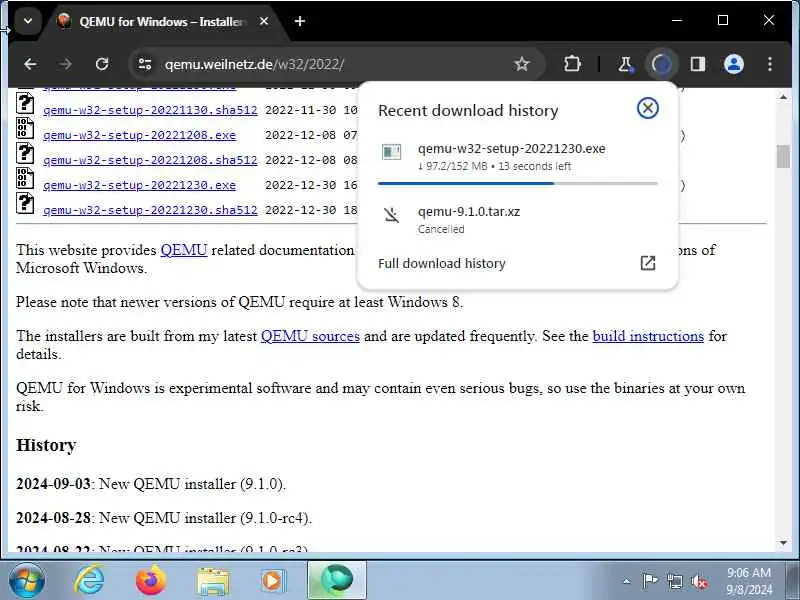The image size is (800, 600).
Task: Click the page scrollbar down arrow
Action: (x=783, y=543)
